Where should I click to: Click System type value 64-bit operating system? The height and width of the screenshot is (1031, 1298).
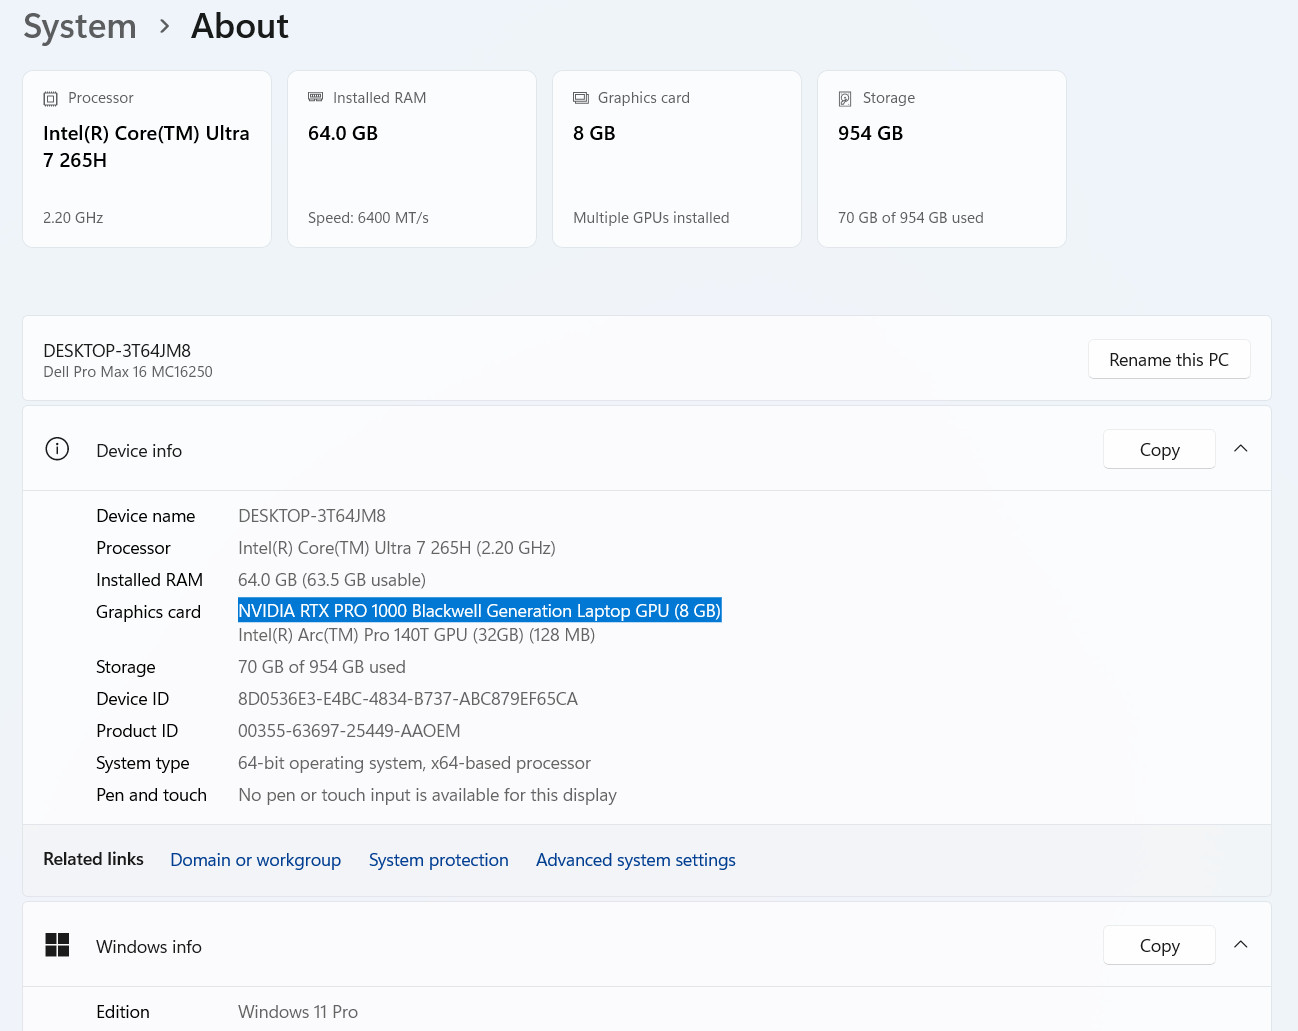414,763
